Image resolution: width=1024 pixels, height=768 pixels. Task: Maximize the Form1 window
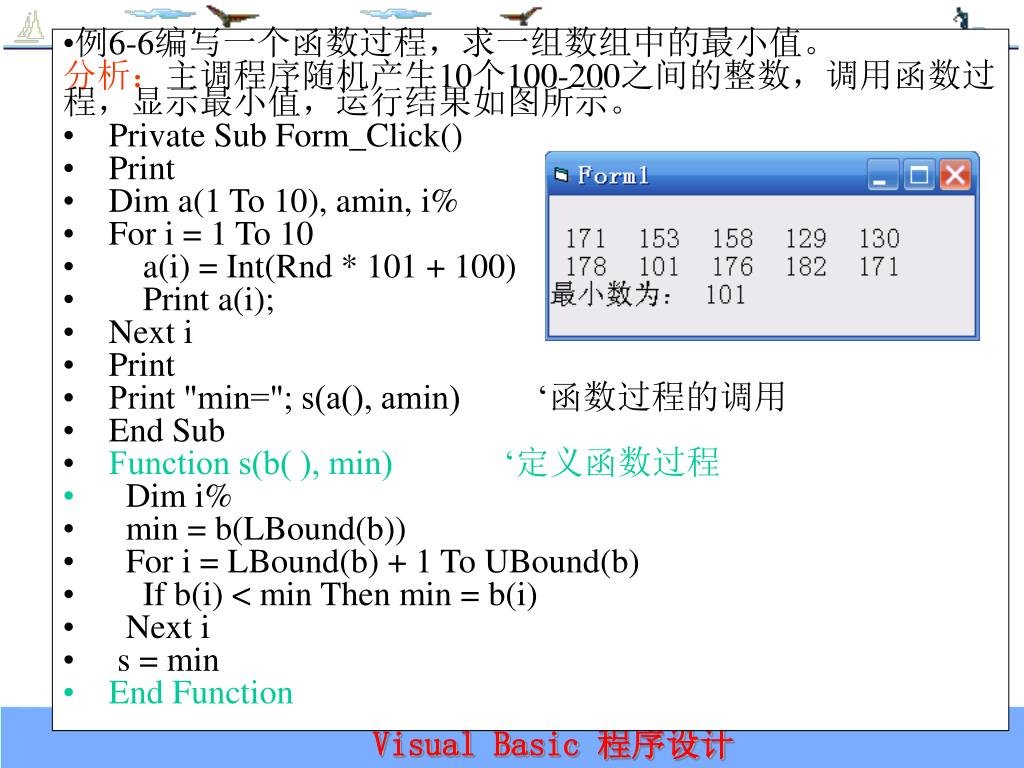pyautogui.click(x=919, y=175)
